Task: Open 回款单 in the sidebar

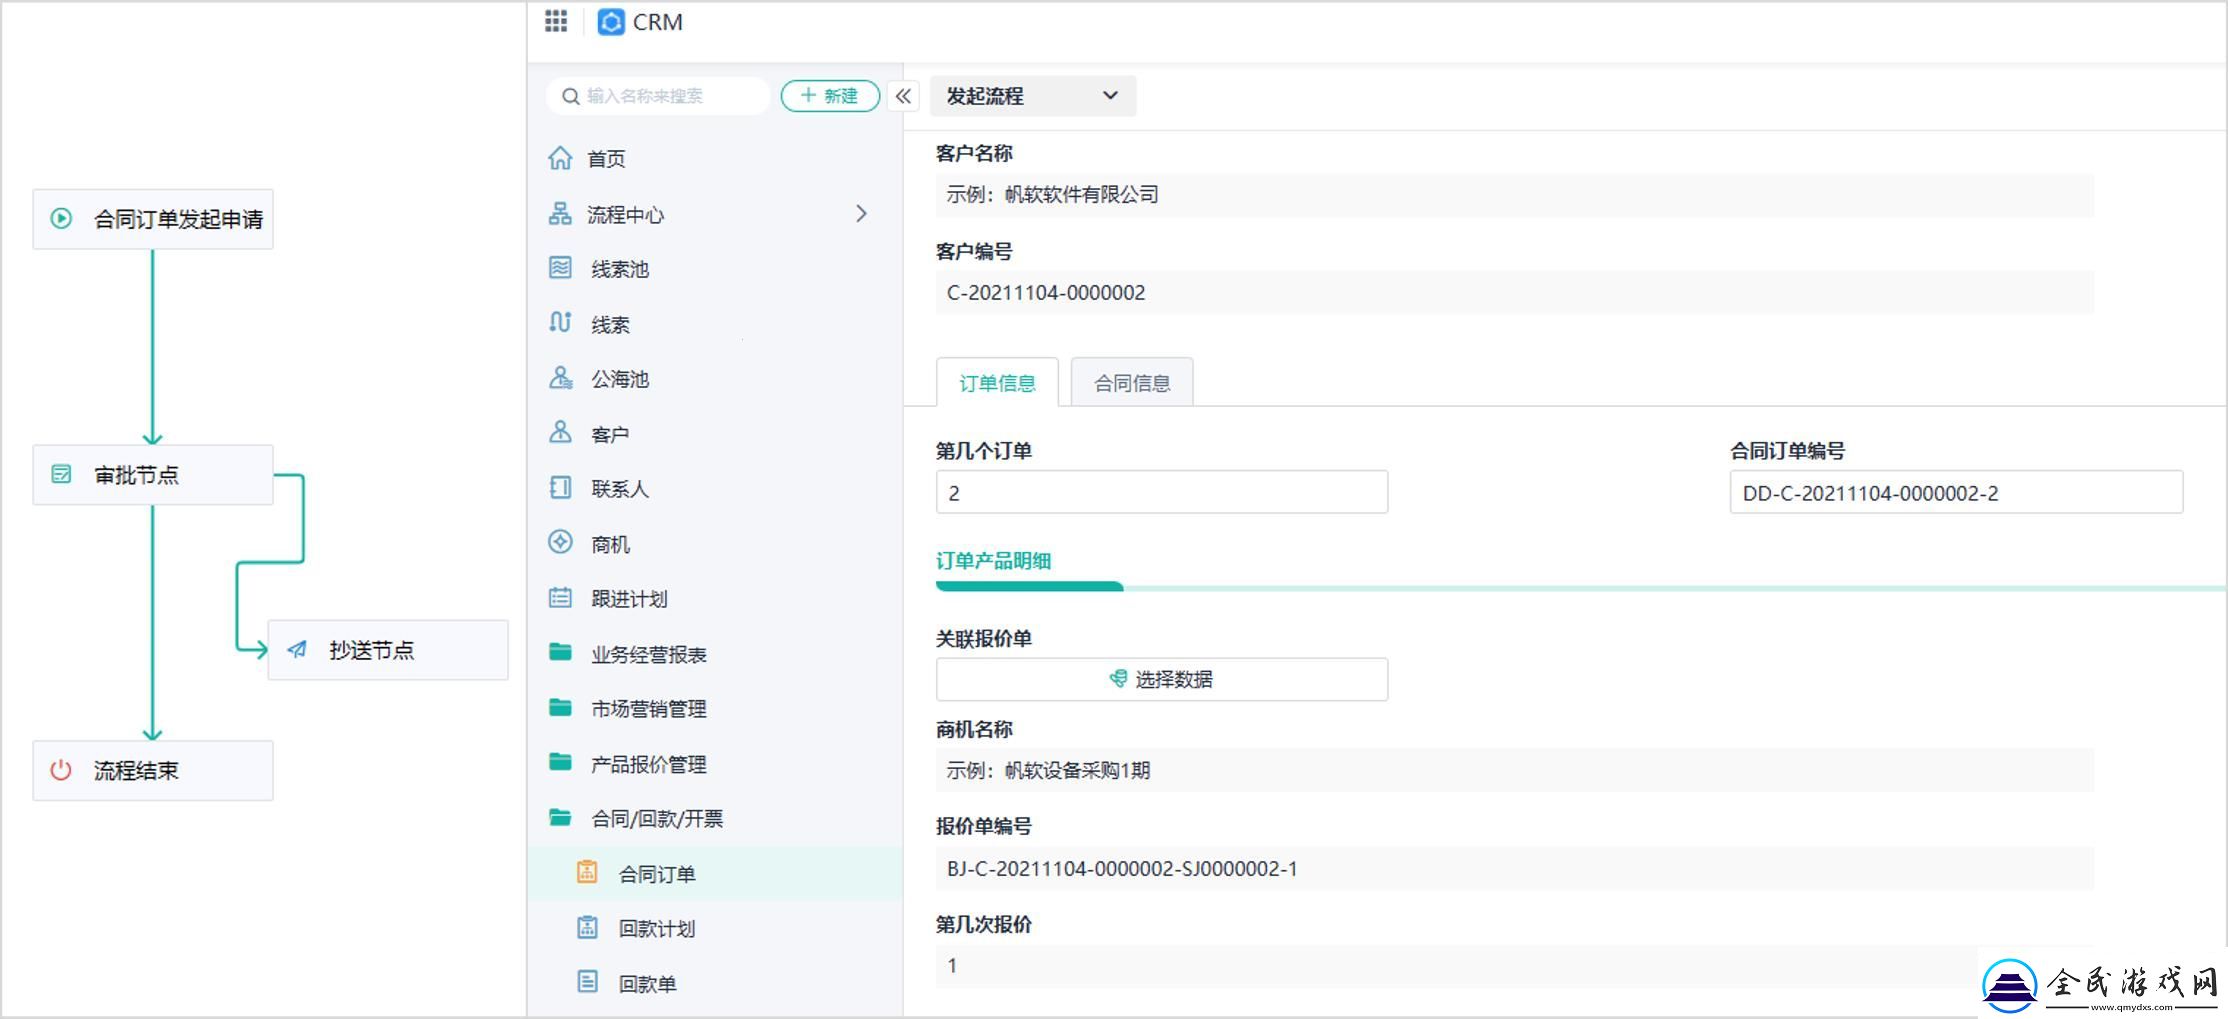Action: 715,983
